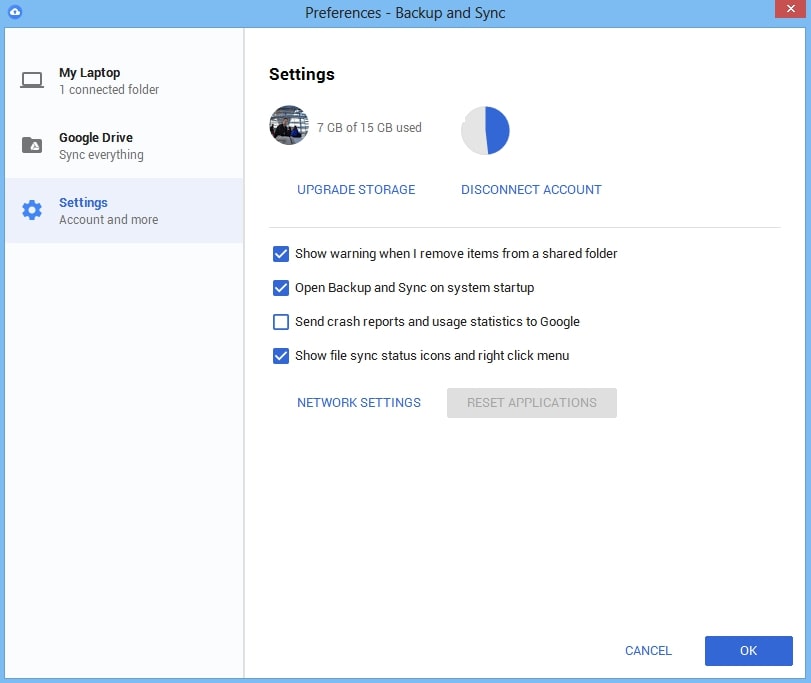The height and width of the screenshot is (683, 811).
Task: Click CANCEL to discard changes
Action: [648, 650]
